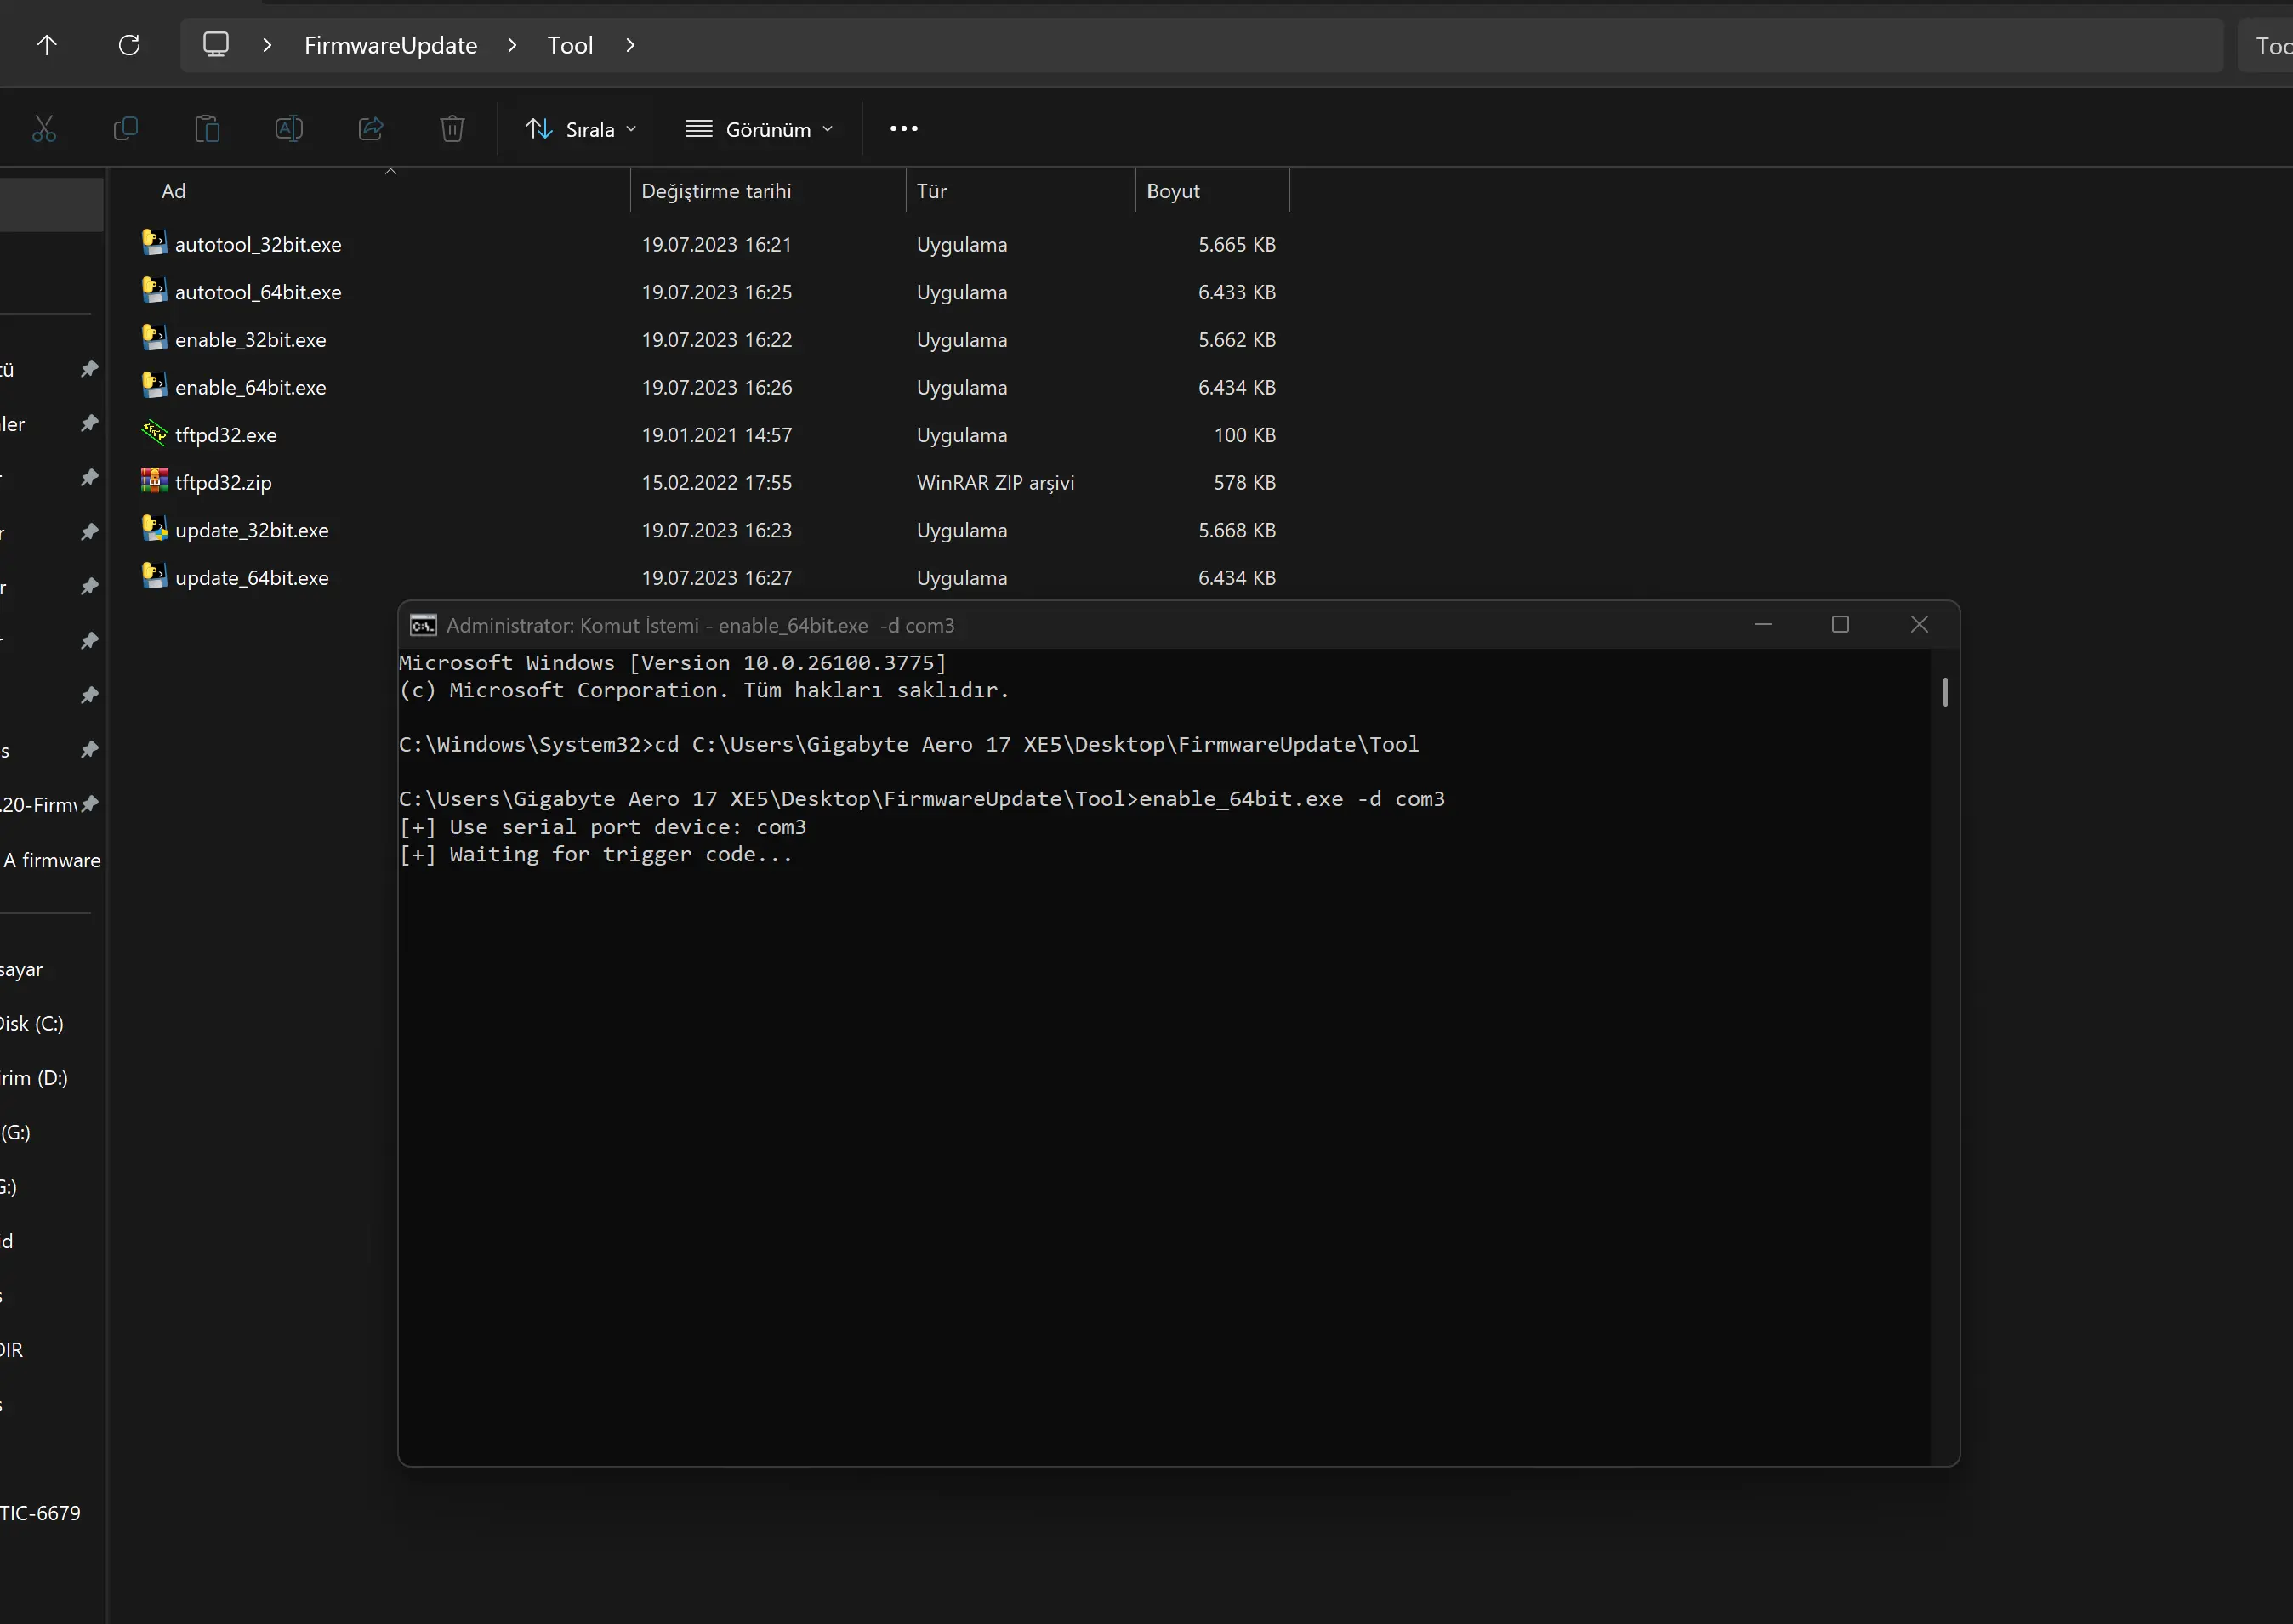Select file name tftpd32.exe
The image size is (2293, 1624).
coord(226,436)
